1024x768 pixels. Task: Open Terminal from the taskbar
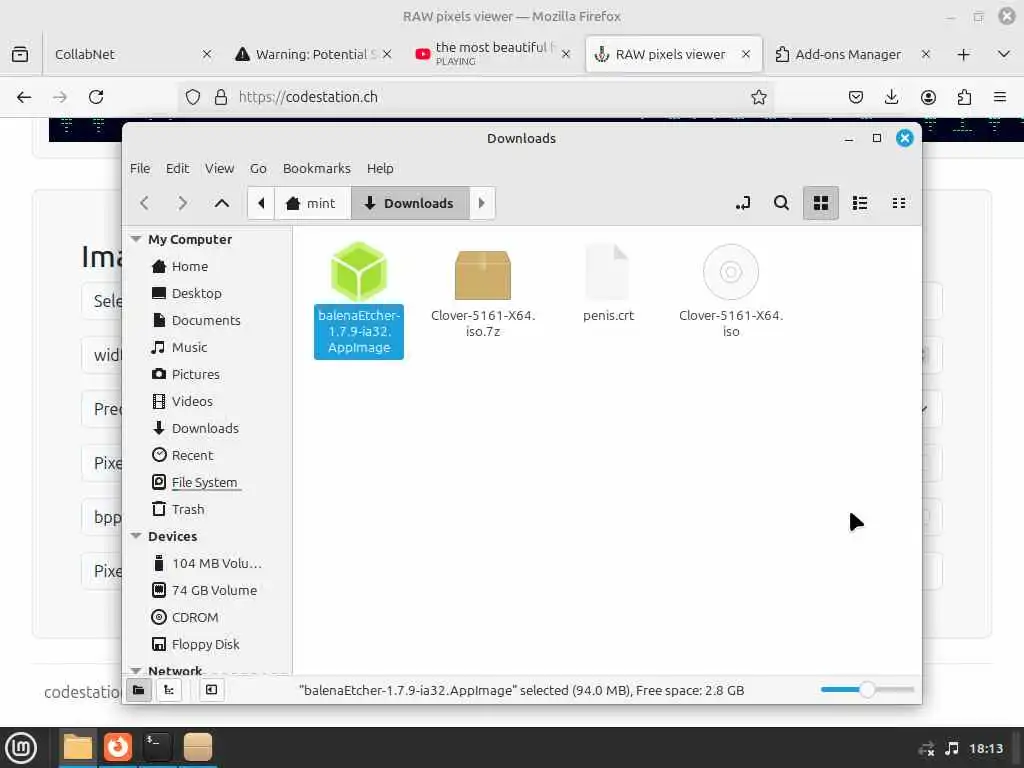tap(157, 747)
